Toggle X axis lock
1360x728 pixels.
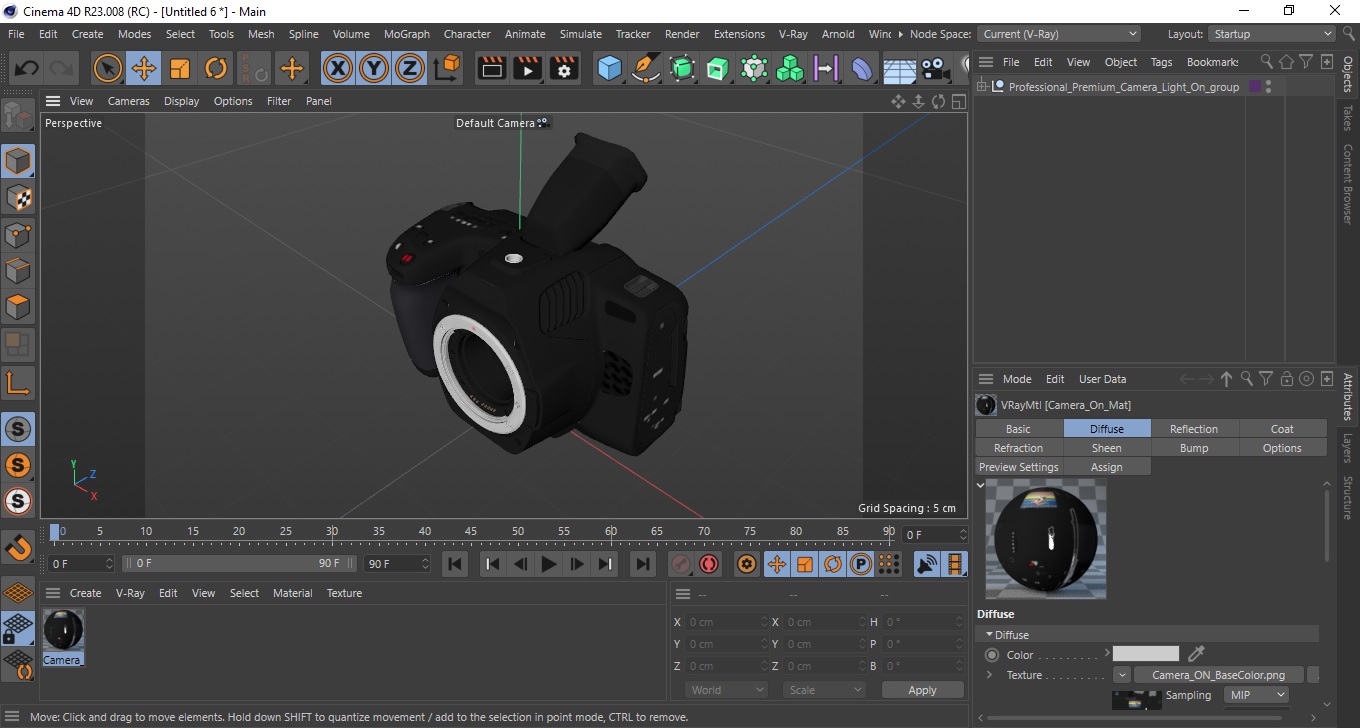tap(338, 69)
